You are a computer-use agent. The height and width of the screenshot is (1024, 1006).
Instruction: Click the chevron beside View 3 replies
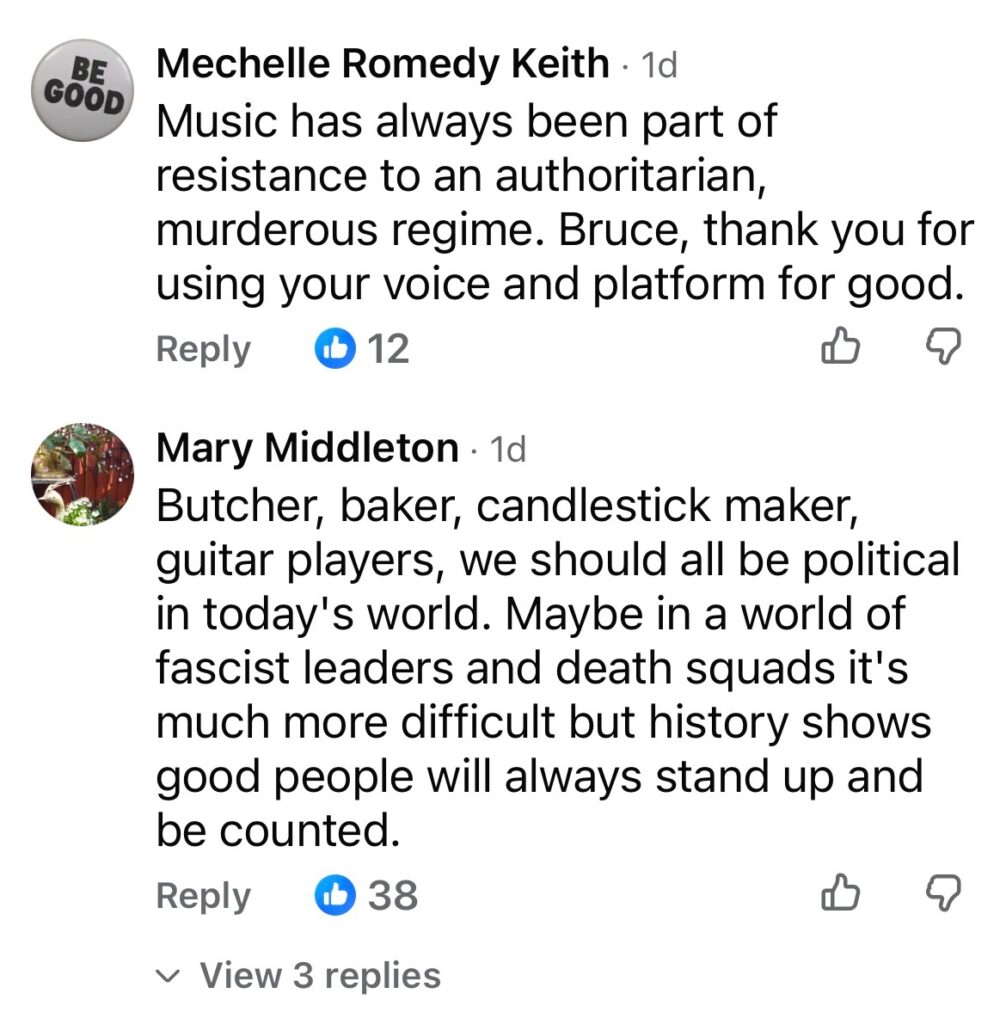point(171,976)
